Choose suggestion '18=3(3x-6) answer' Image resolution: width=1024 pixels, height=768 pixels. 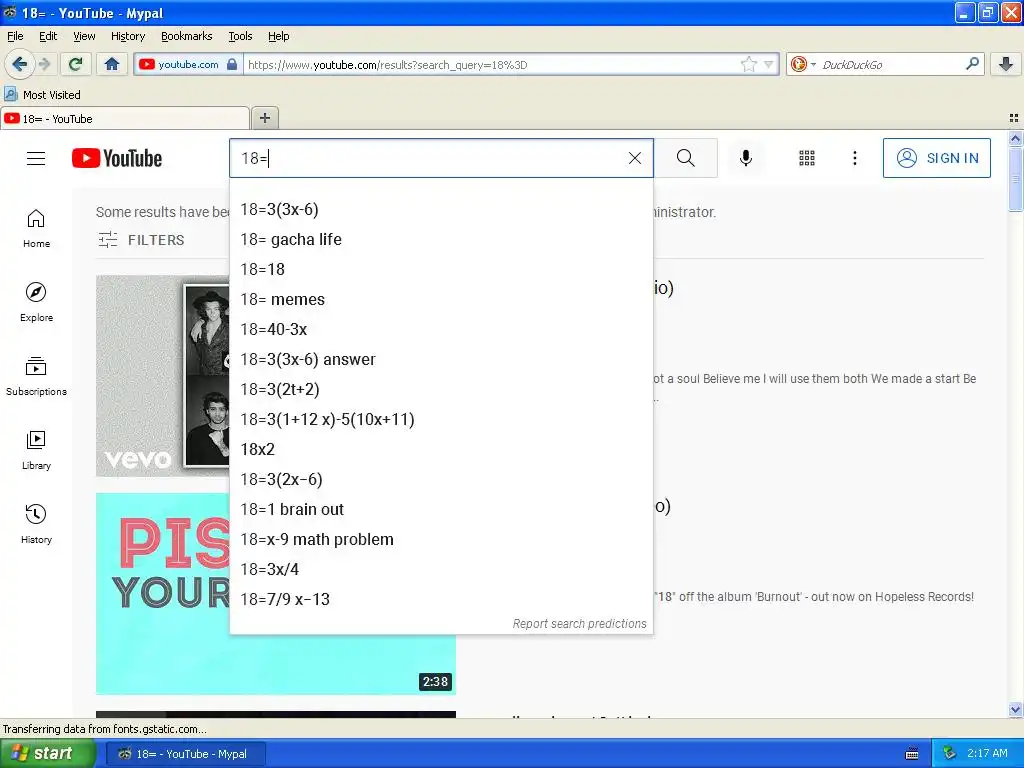pyautogui.click(x=441, y=360)
